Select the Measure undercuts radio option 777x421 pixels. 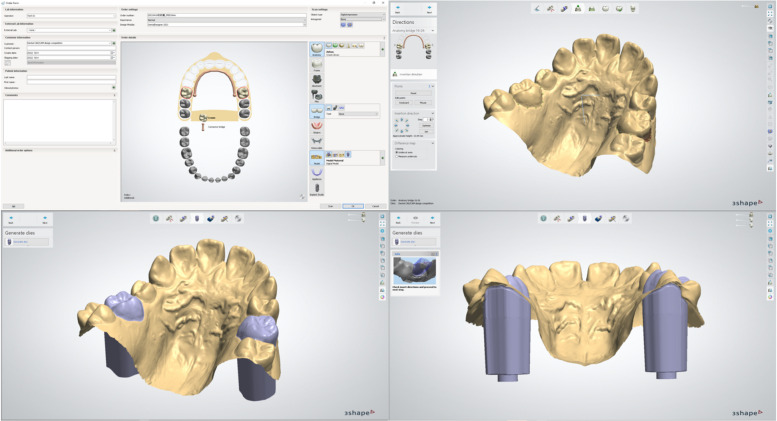pyautogui.click(x=398, y=155)
